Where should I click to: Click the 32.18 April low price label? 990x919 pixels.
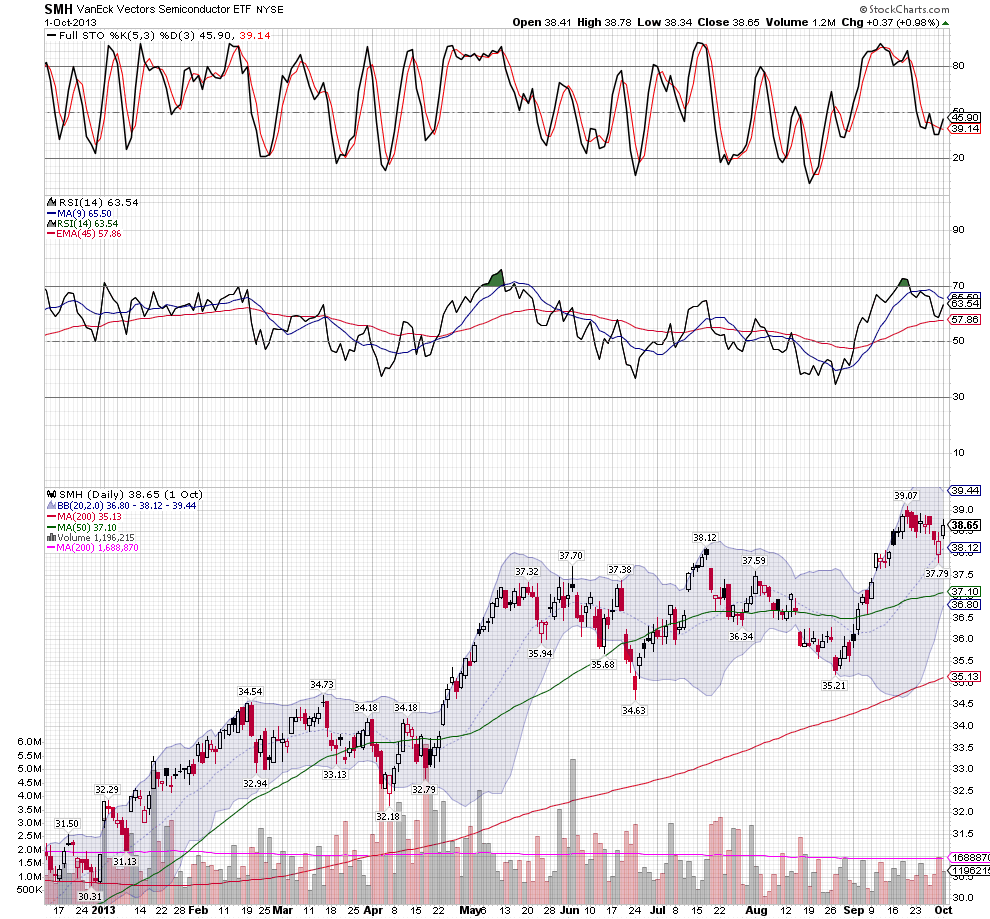[x=387, y=816]
